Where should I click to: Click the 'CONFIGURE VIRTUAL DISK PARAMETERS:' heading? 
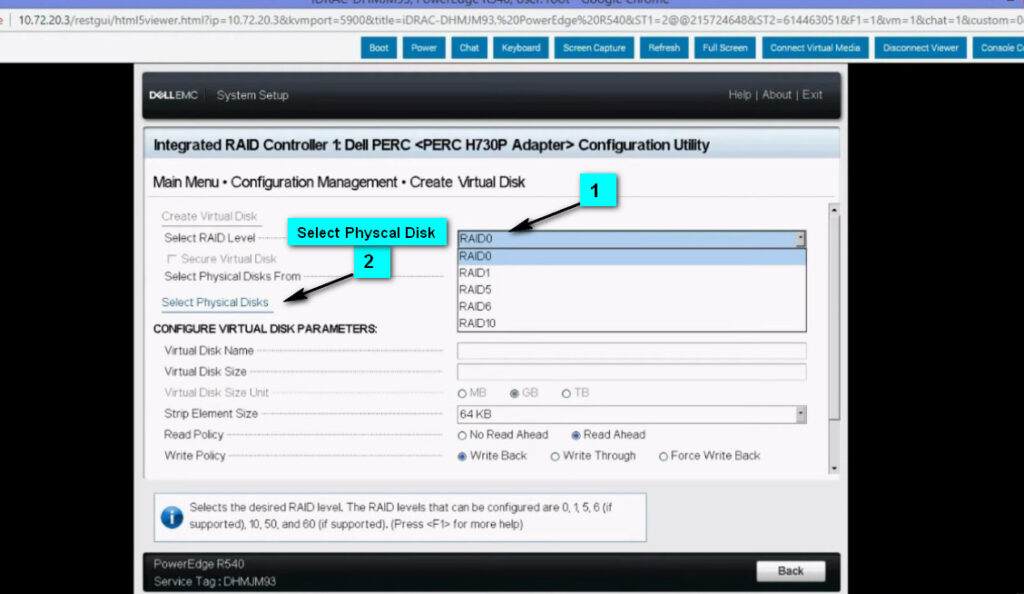pos(265,329)
